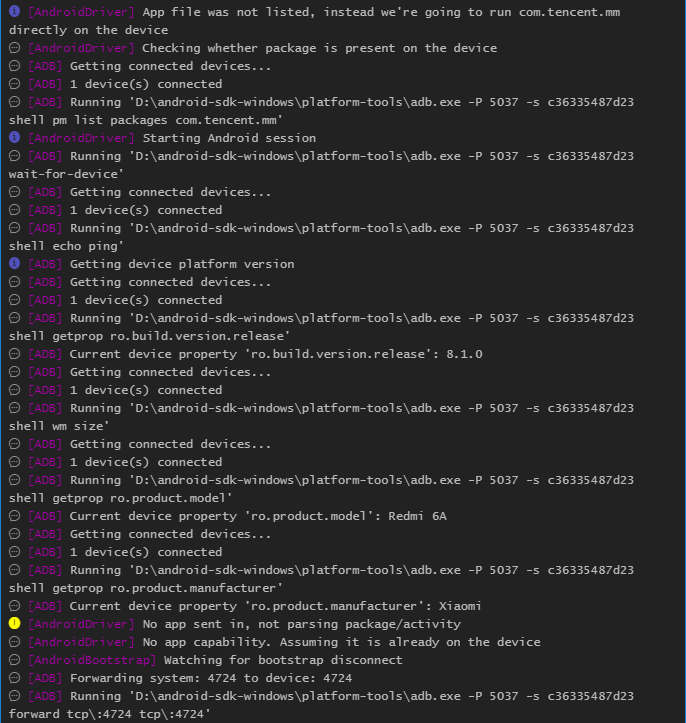
Task: Click the 'shell getprop ro.product.model' line
Action: (x=120, y=498)
